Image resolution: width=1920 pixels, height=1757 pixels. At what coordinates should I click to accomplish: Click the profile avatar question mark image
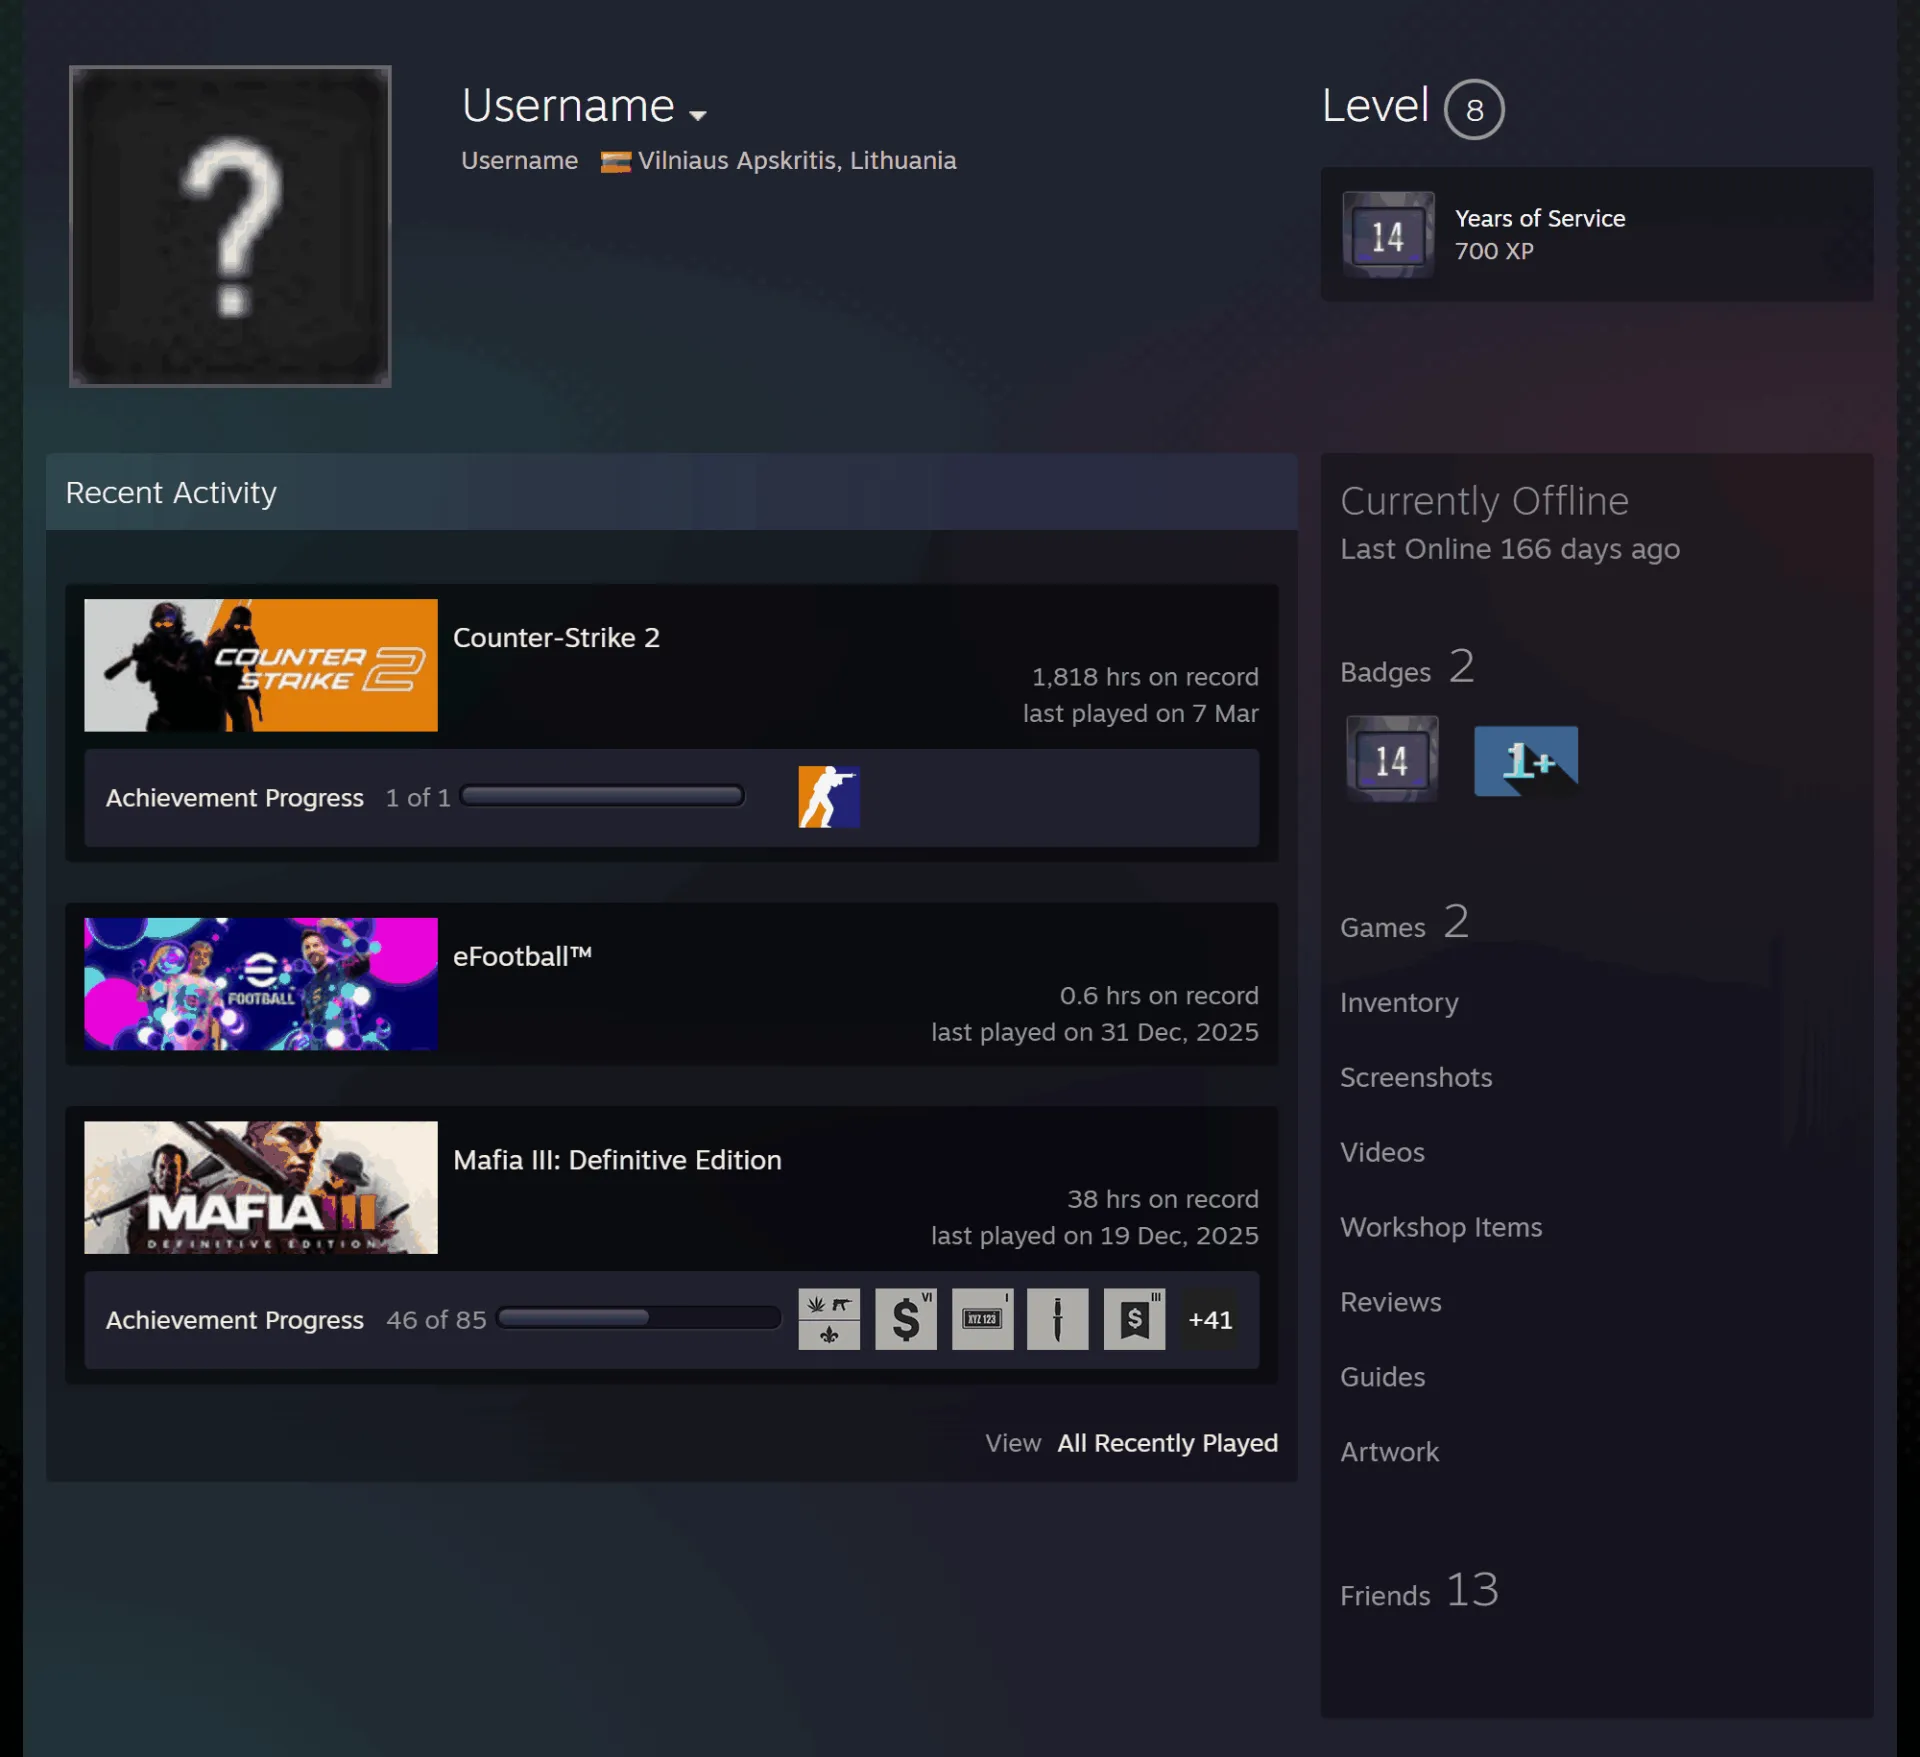tap(230, 226)
